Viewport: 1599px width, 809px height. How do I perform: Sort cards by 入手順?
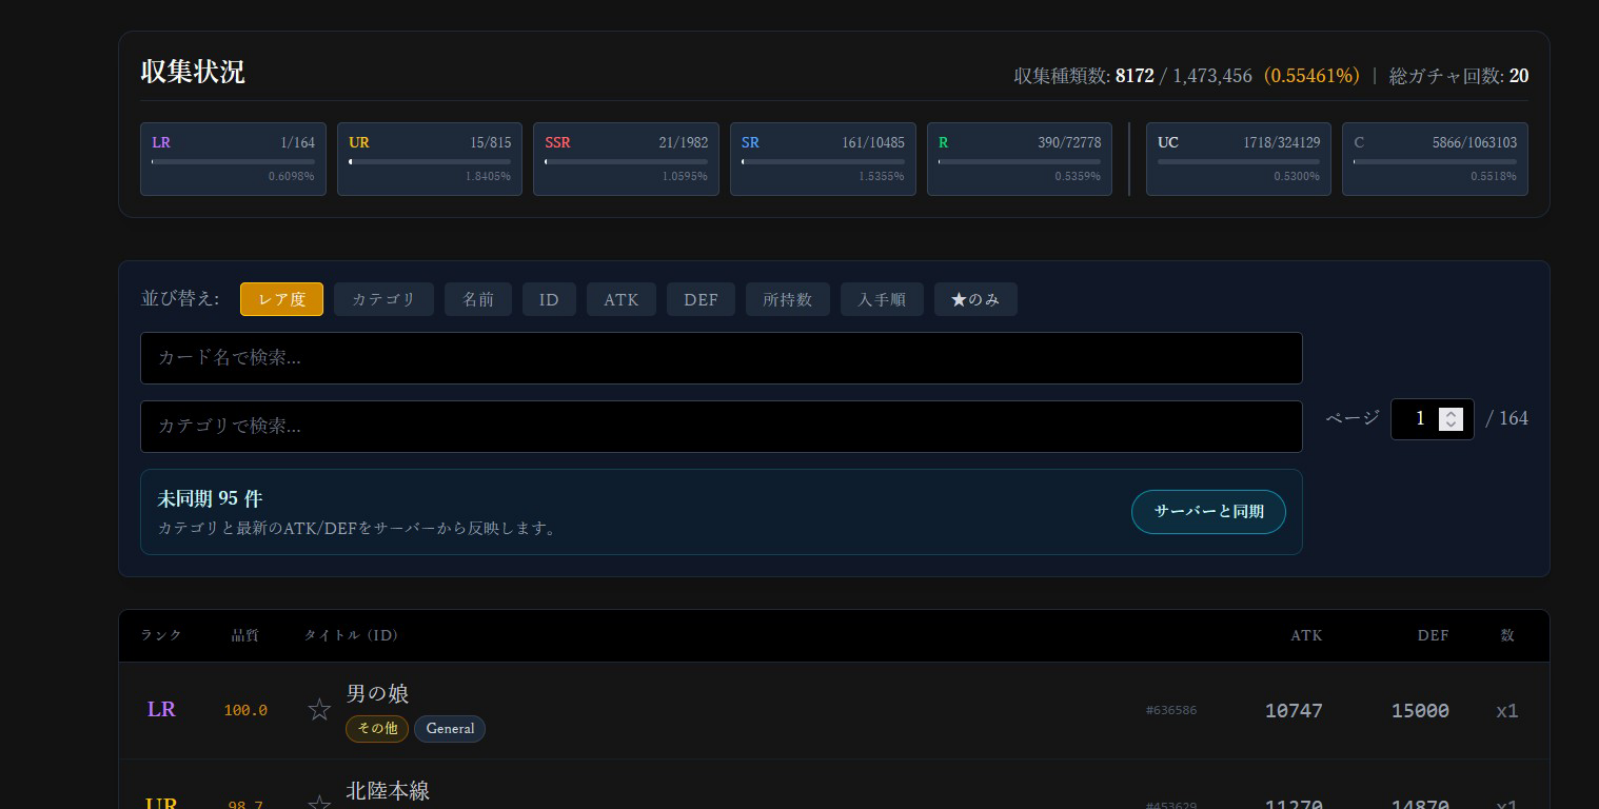point(882,299)
